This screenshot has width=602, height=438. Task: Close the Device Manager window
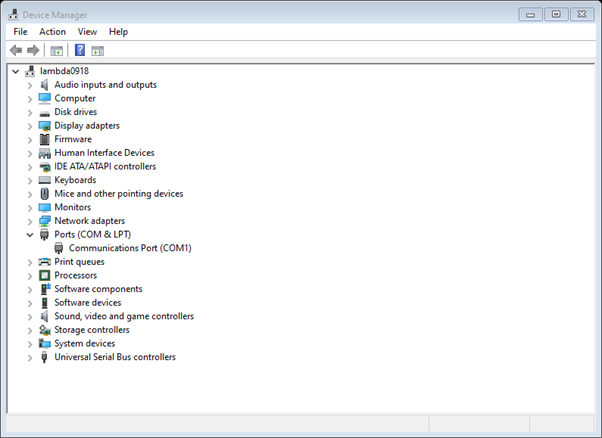click(582, 15)
